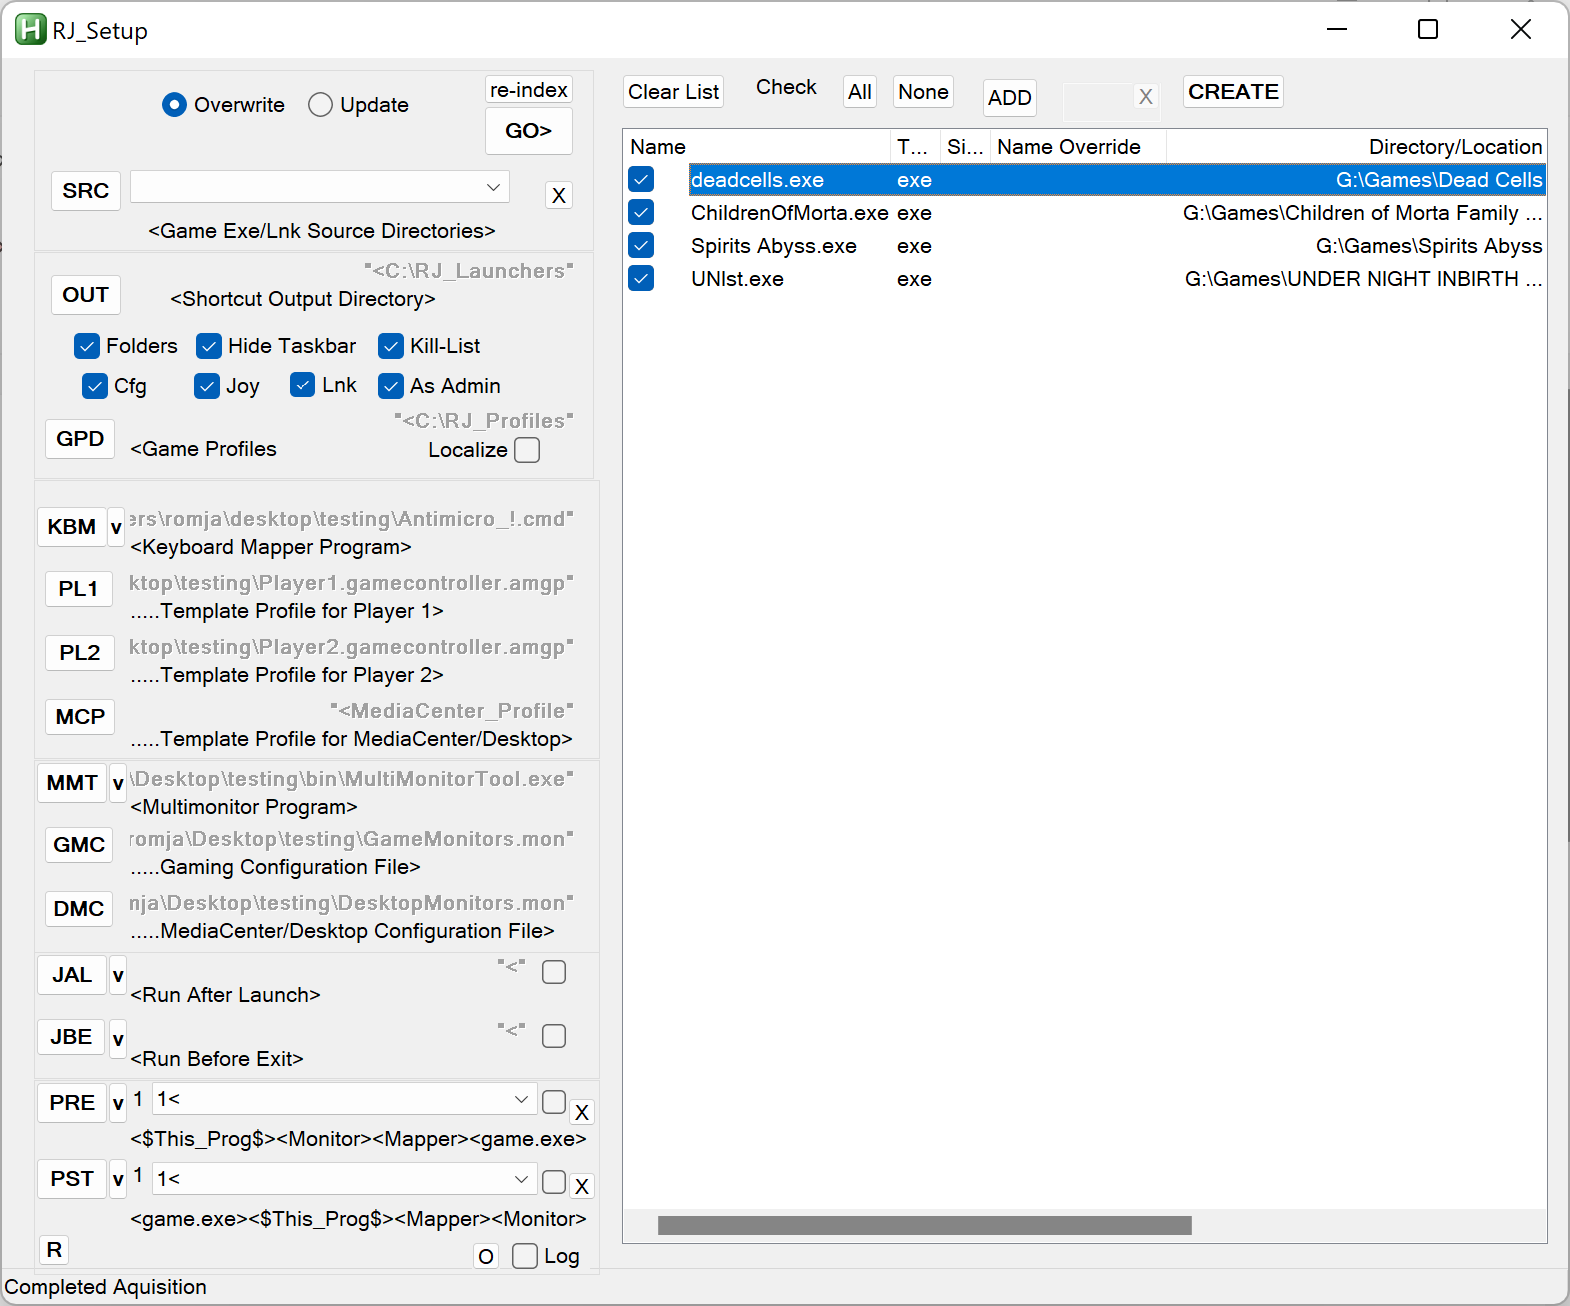Open the PRE command combo box

coord(521,1099)
